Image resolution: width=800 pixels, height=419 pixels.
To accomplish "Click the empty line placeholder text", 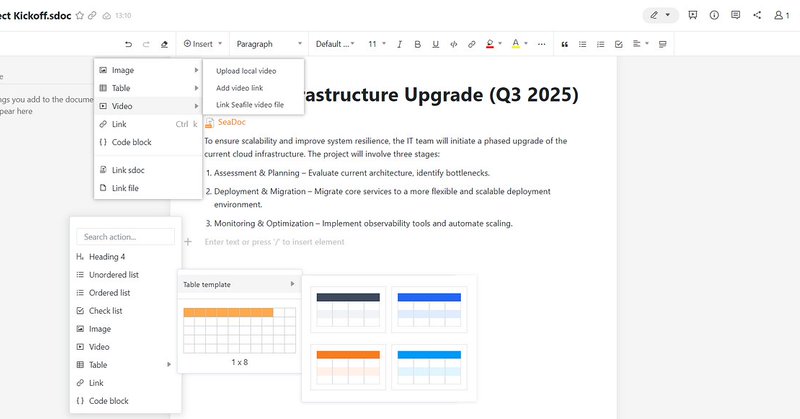I will coord(274,242).
